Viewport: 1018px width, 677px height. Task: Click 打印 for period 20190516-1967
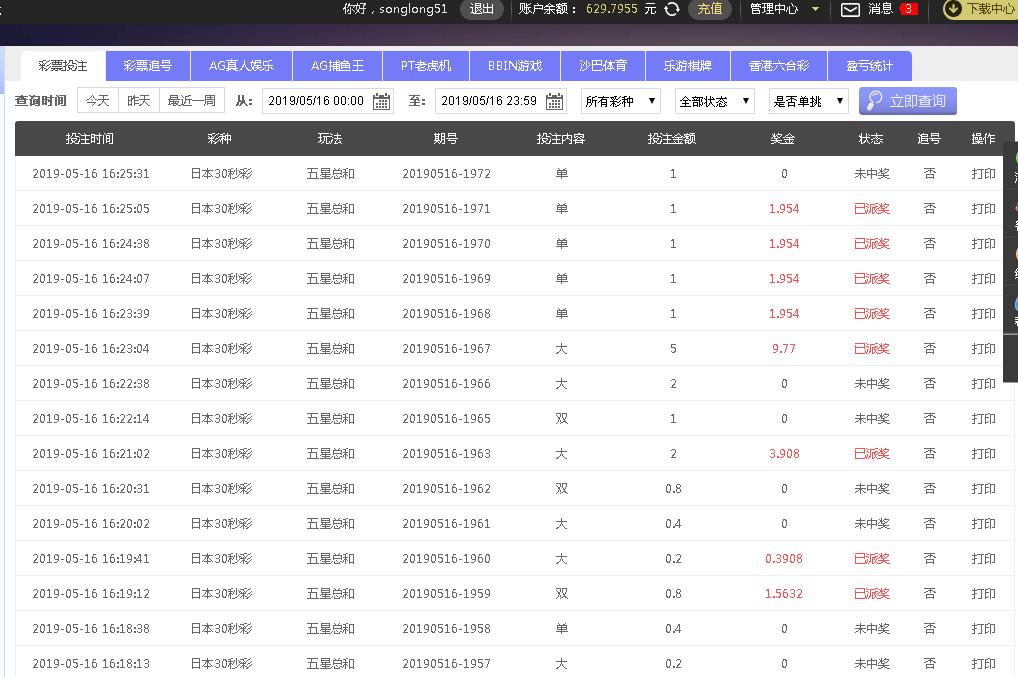[984, 349]
